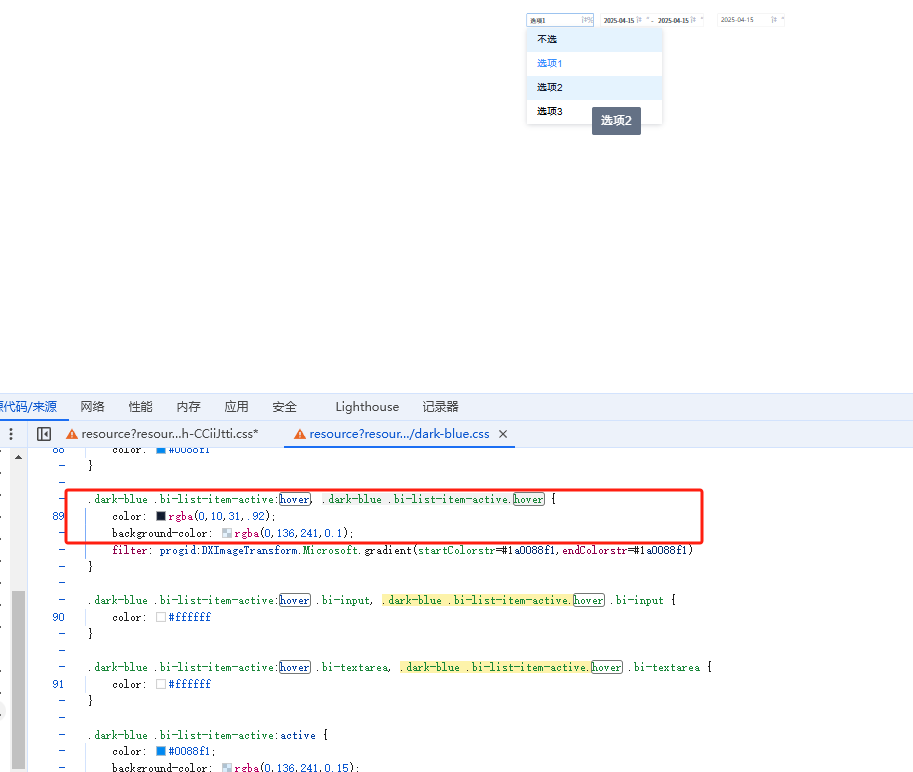Image resolution: width=913 pixels, height=772 pixels.
Task: Open swatch for rgba(0,136,241,0.15) background-color
Action: pyautogui.click(x=227, y=767)
